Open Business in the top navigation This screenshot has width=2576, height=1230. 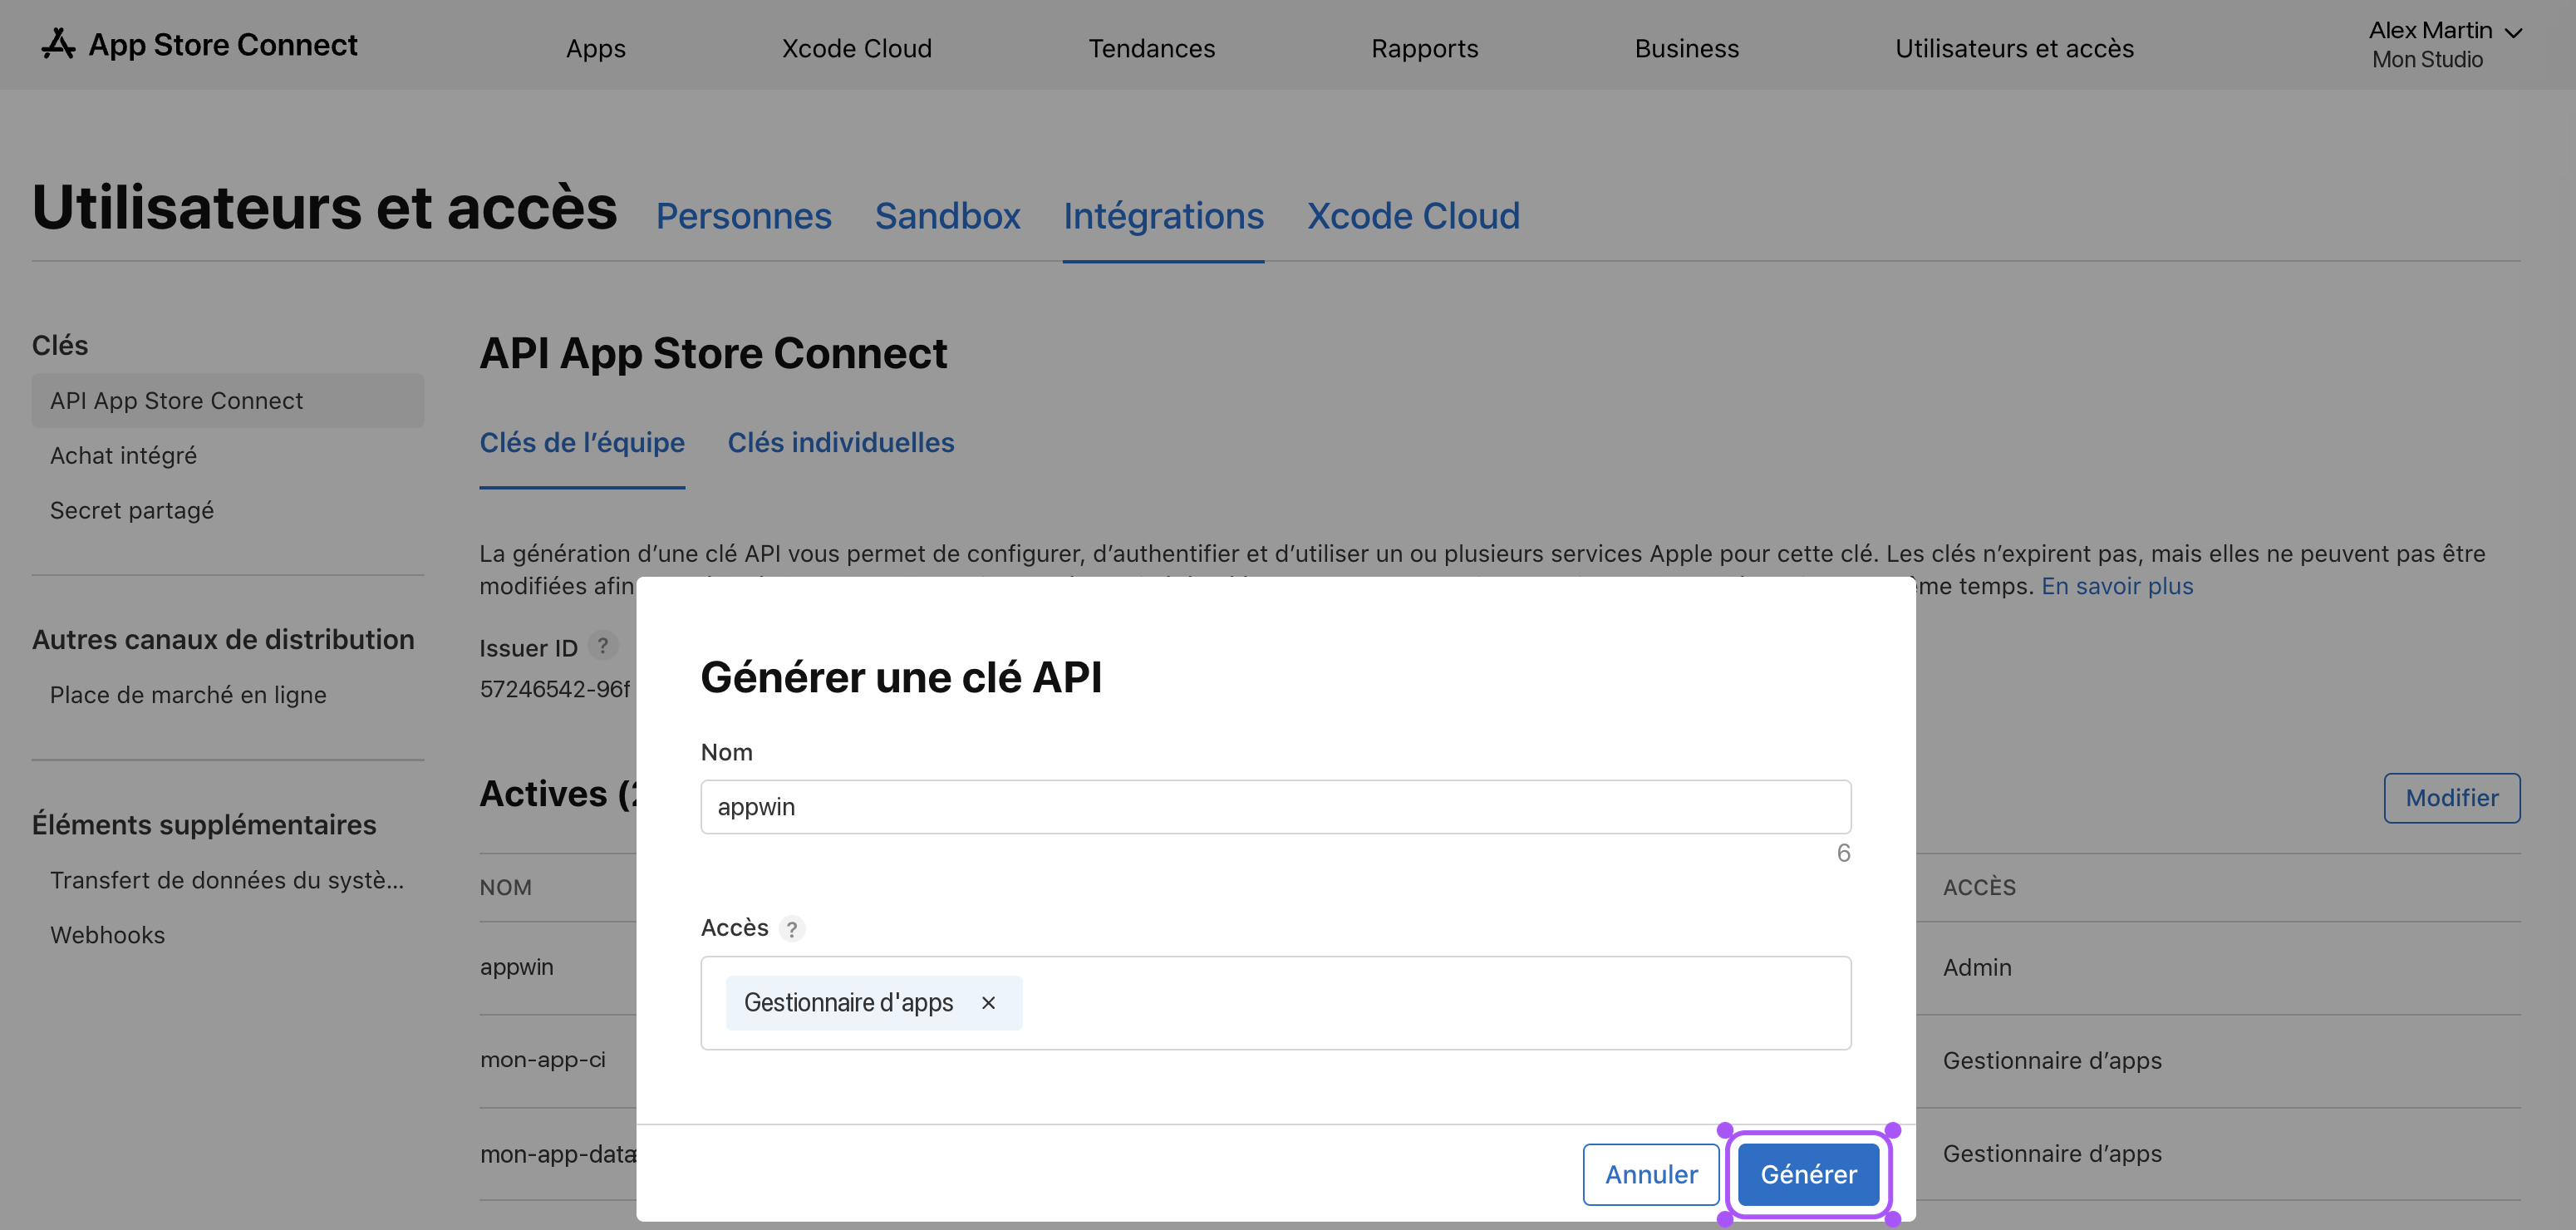tap(1687, 48)
